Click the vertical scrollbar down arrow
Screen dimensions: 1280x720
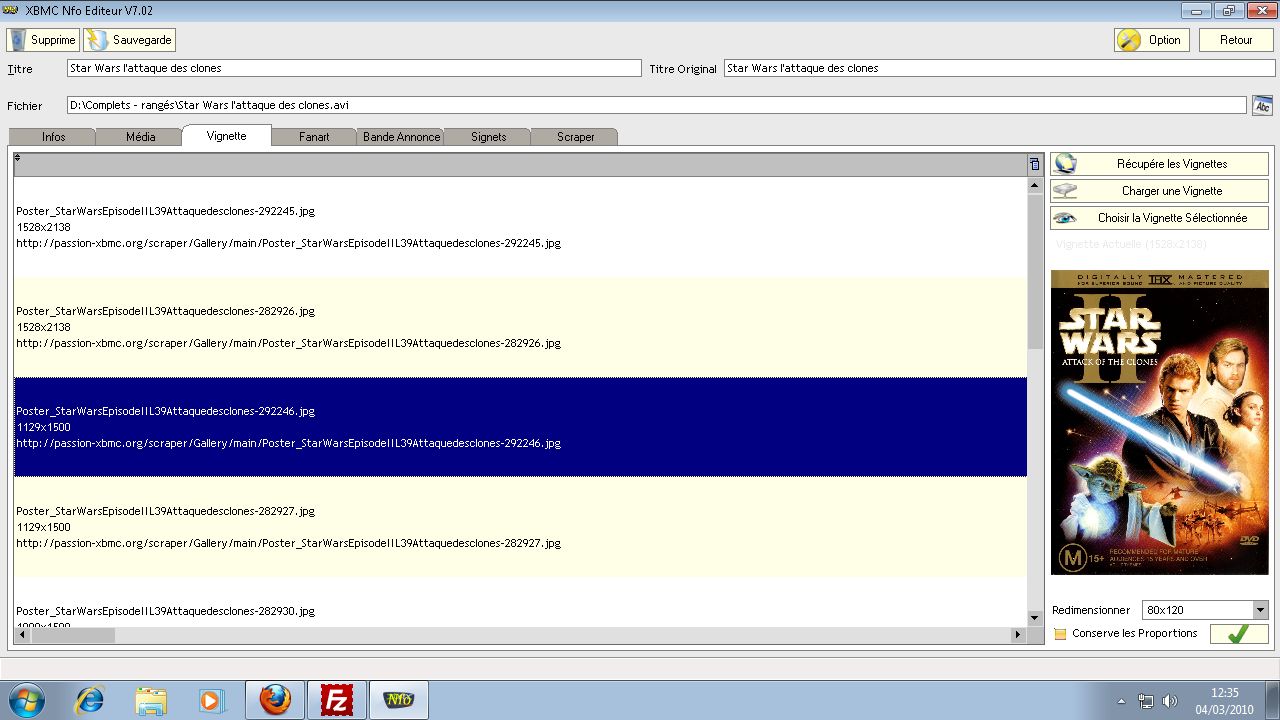coord(1035,620)
